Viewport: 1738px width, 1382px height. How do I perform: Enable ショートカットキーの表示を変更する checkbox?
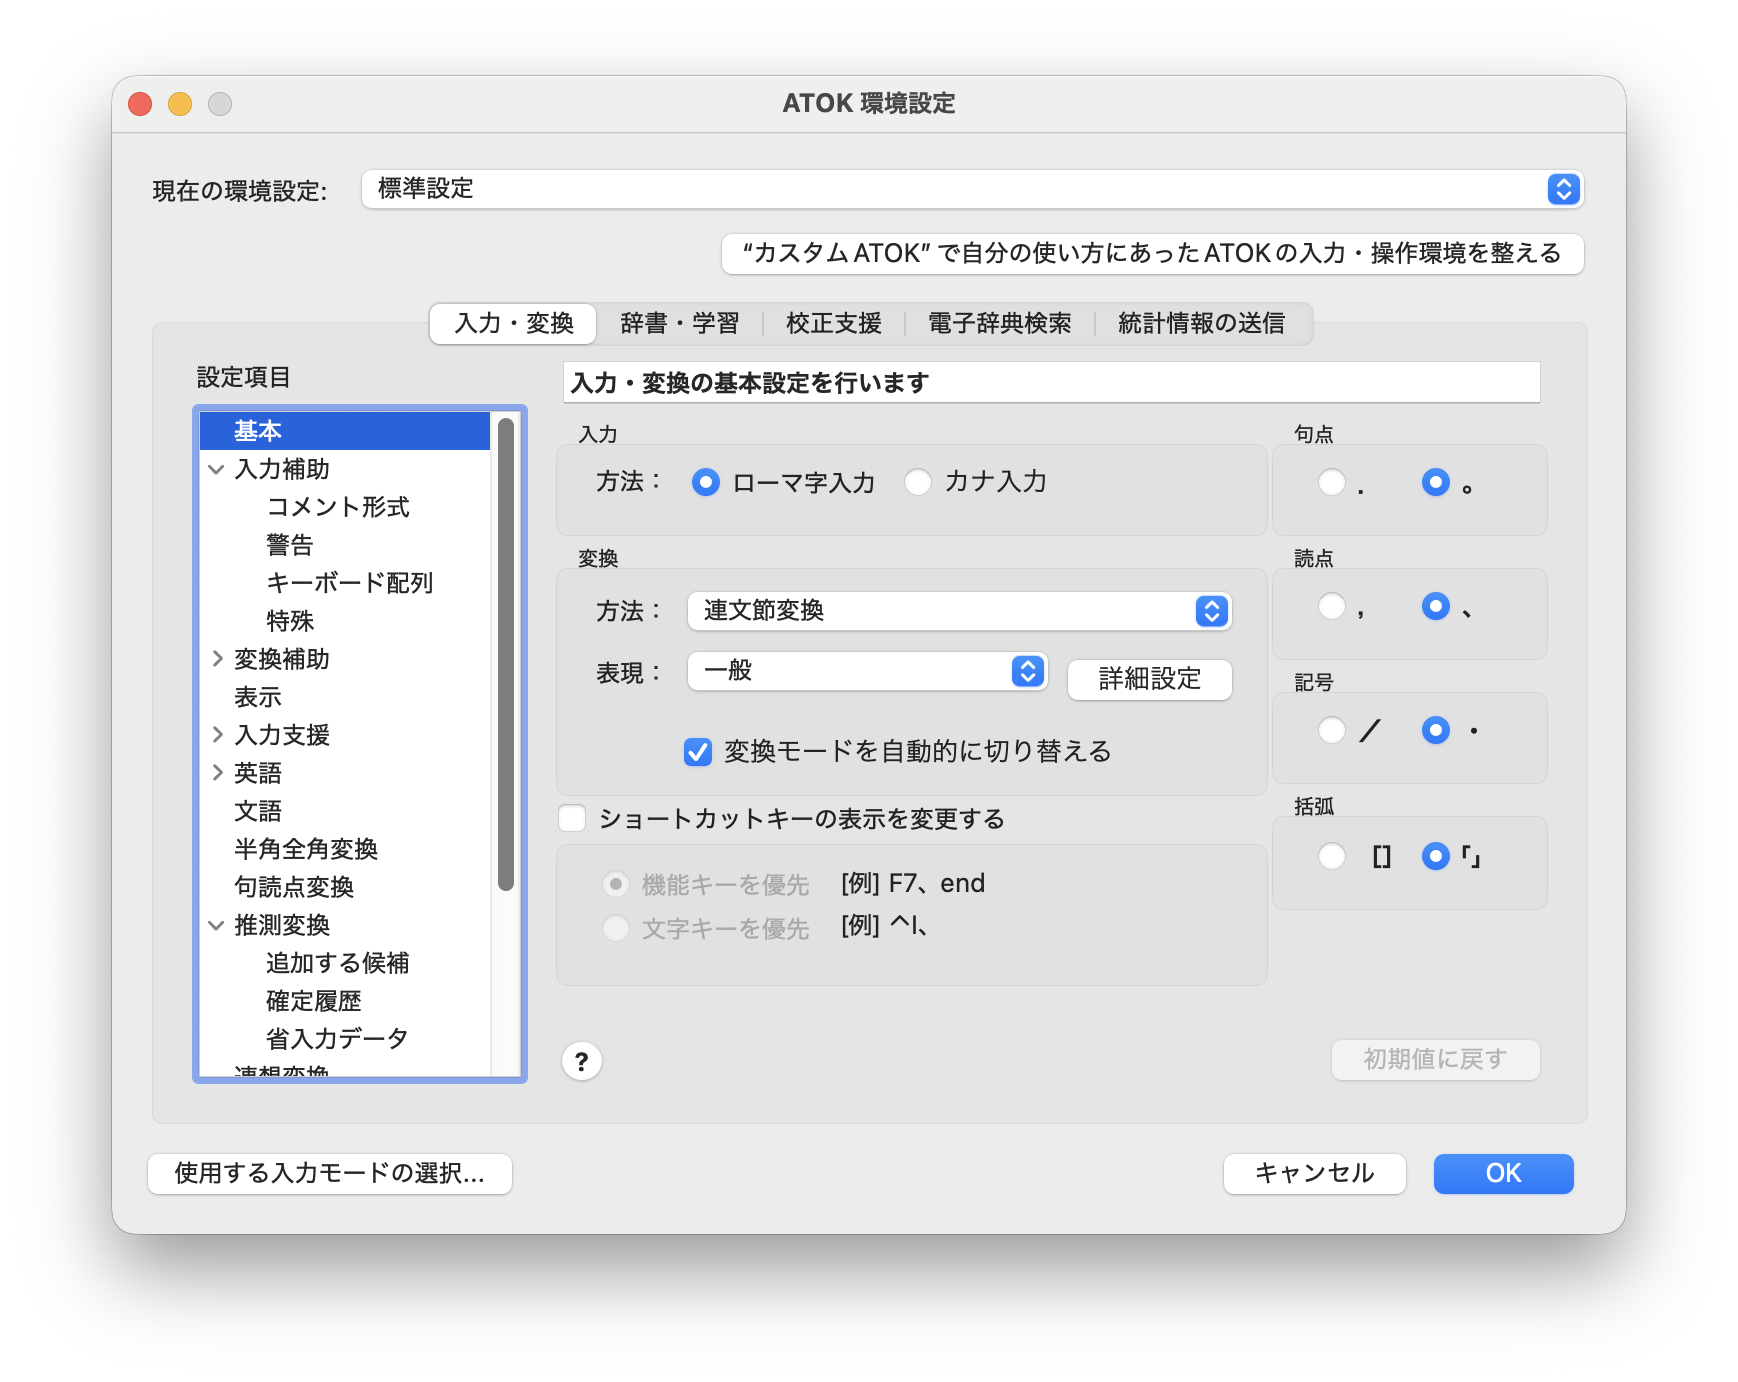pyautogui.click(x=573, y=819)
